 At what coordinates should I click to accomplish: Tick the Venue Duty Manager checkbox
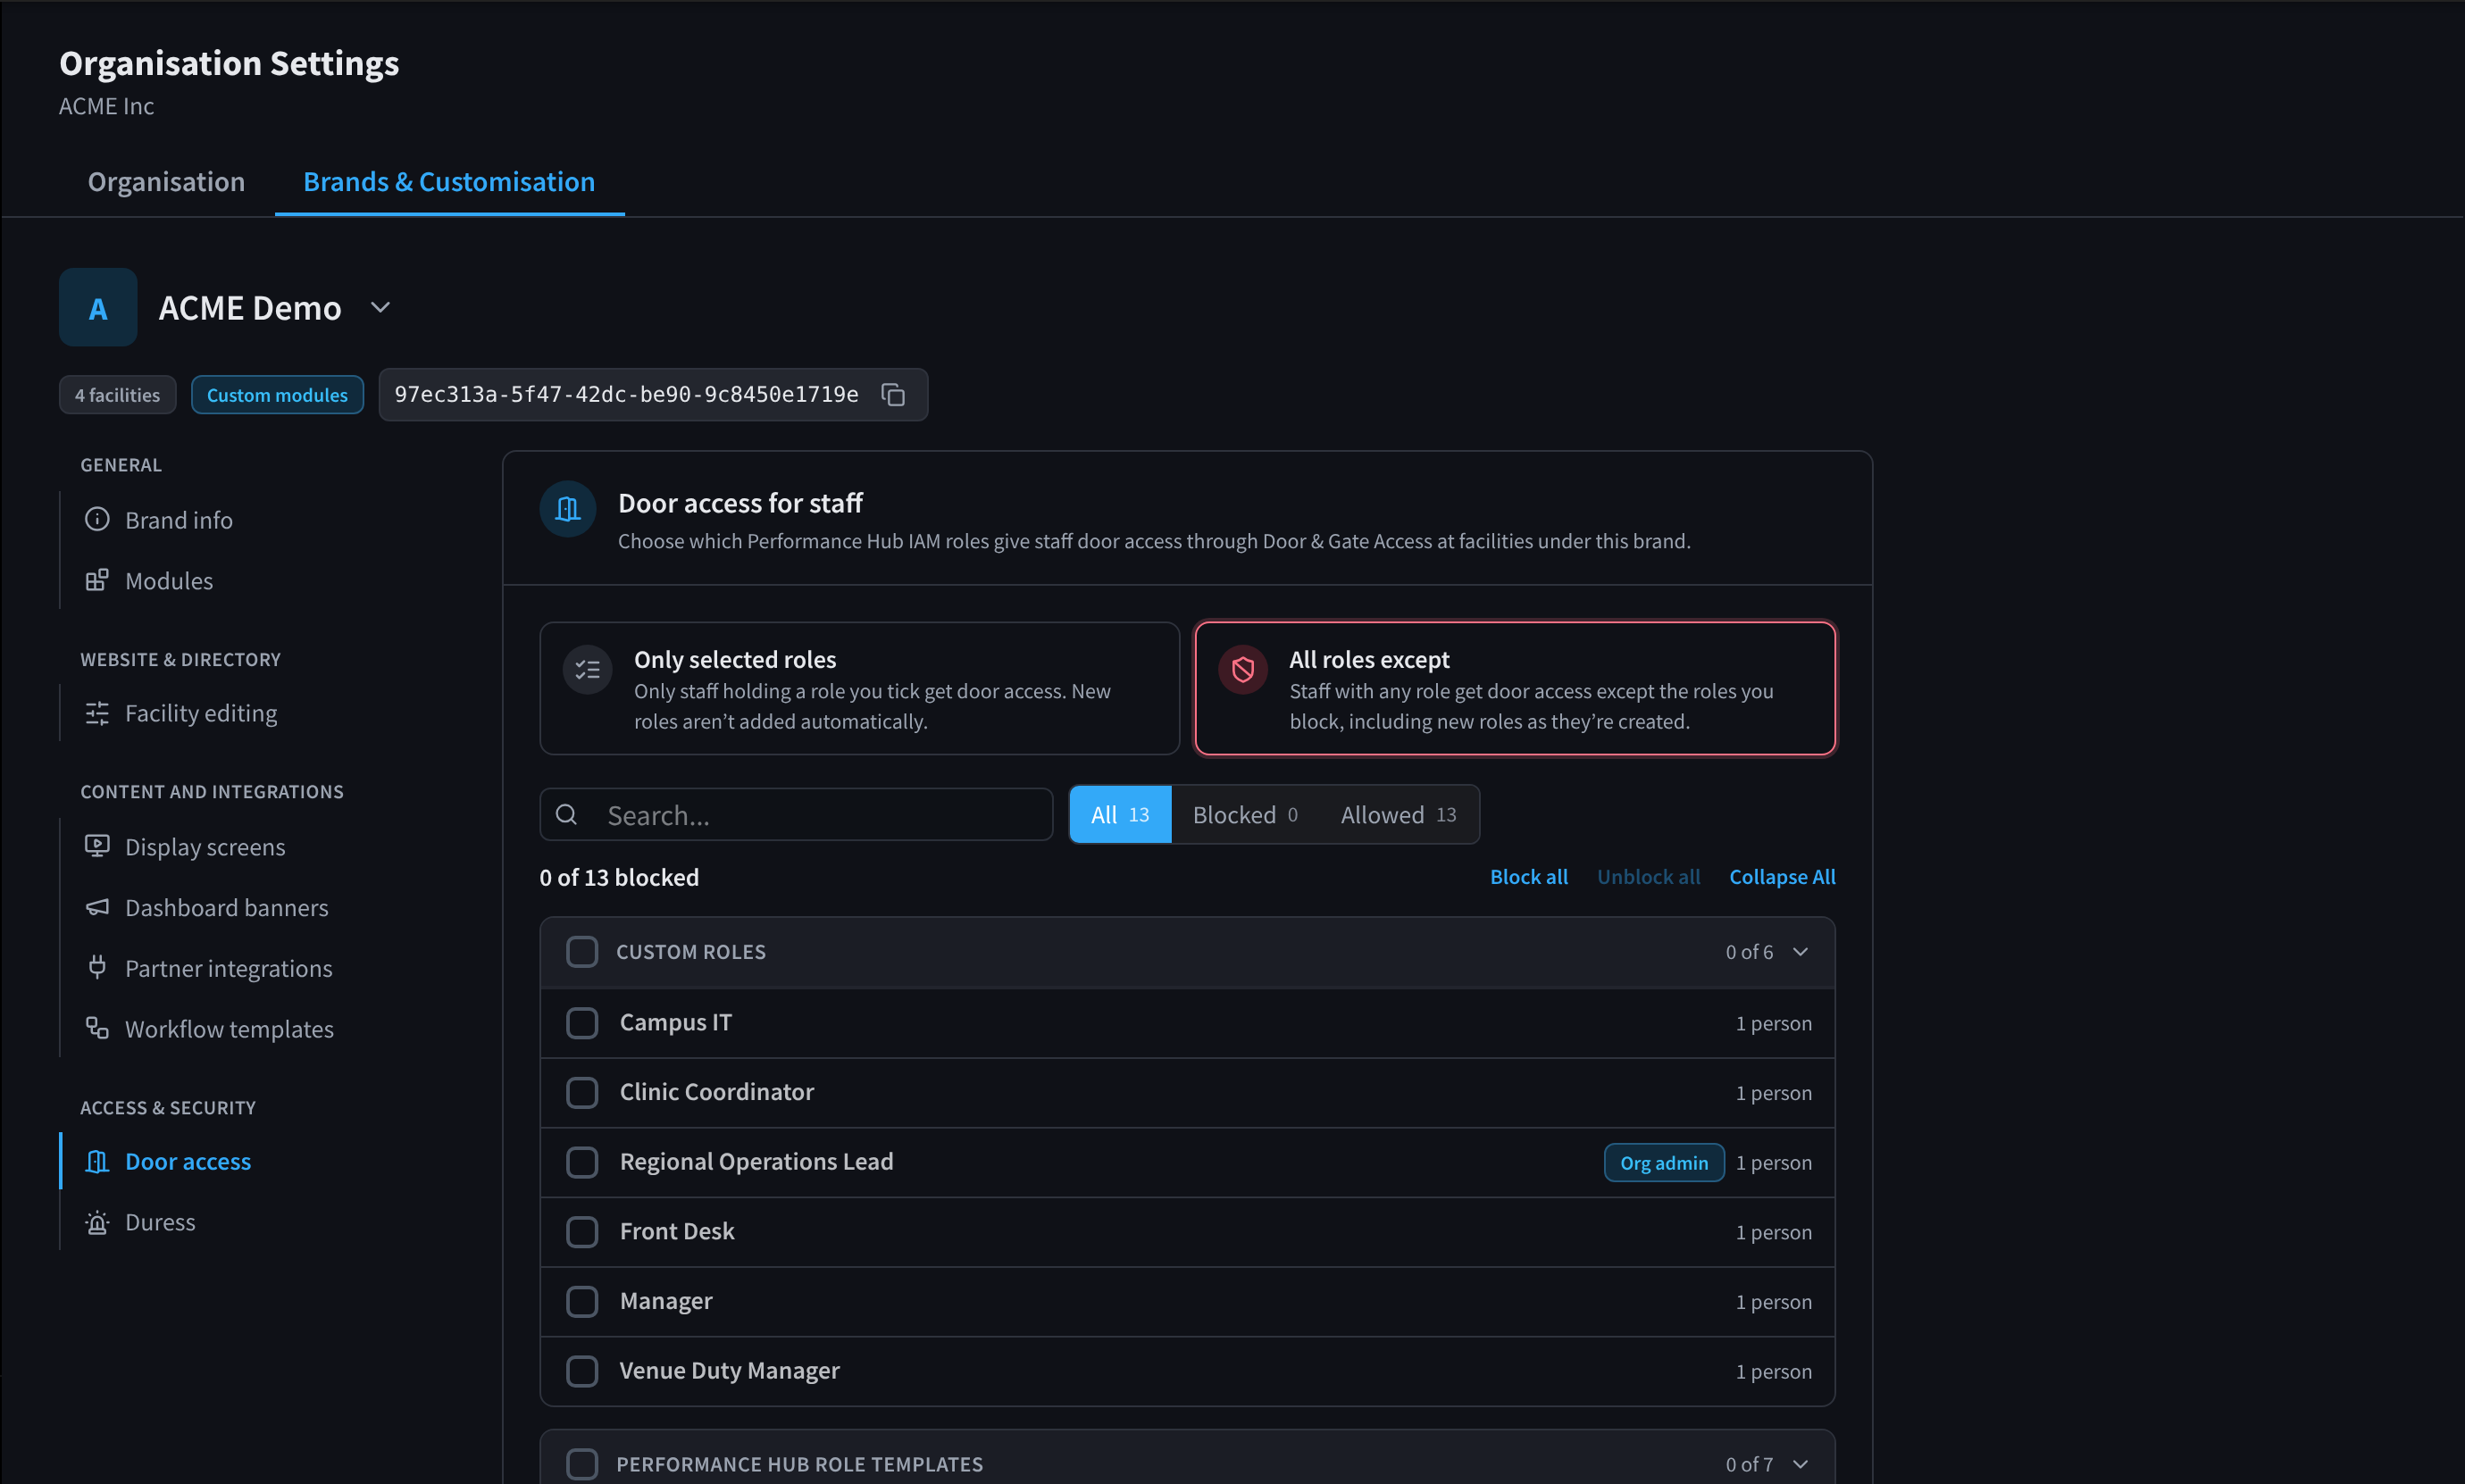click(582, 1371)
